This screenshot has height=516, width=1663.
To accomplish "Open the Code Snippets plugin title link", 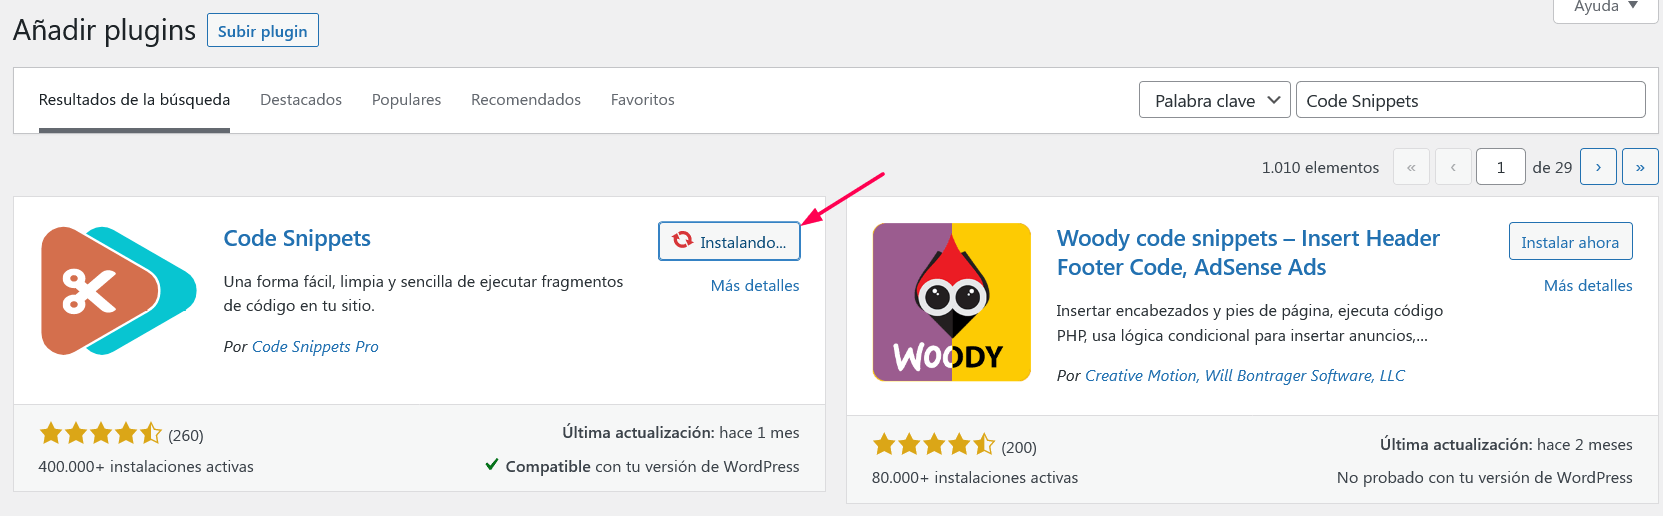I will pos(297,238).
